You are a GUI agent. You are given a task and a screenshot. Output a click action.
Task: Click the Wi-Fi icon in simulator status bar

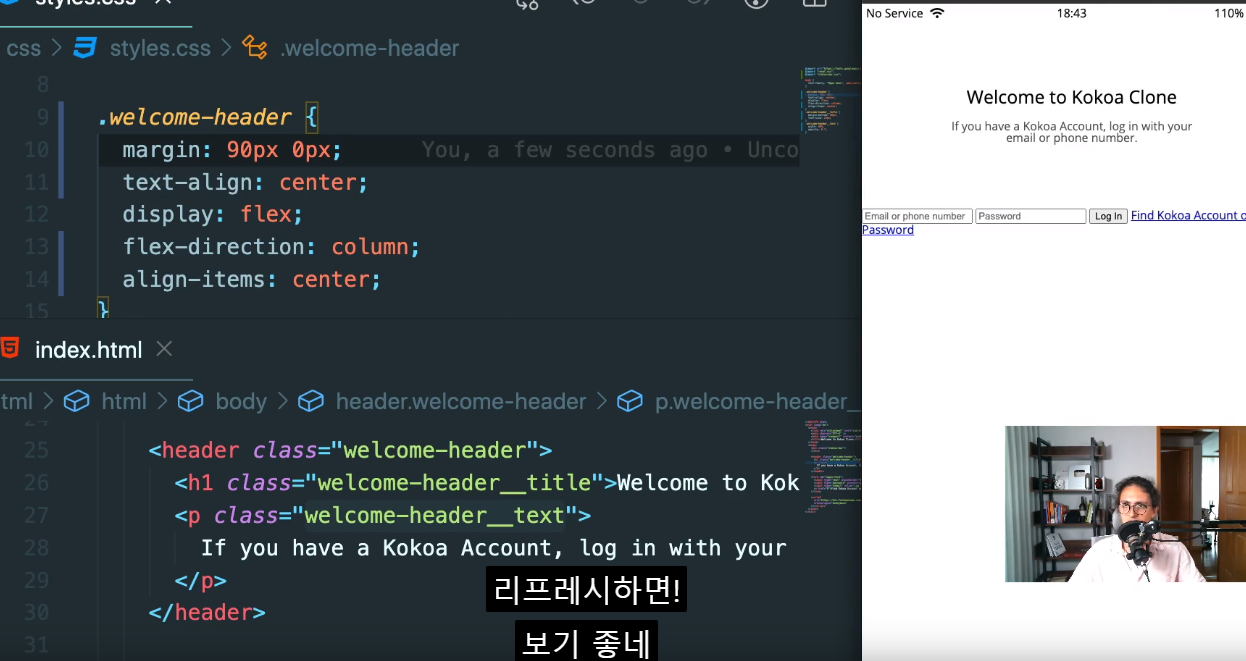coord(937,13)
